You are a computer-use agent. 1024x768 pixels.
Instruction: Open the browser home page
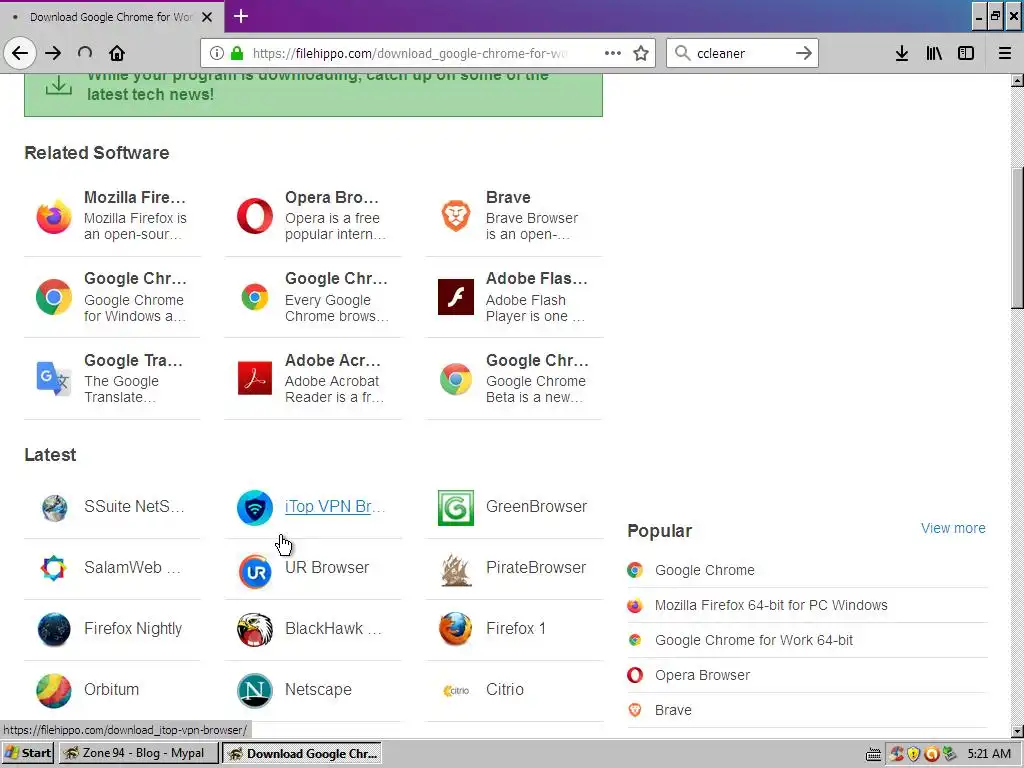pyautogui.click(x=117, y=53)
